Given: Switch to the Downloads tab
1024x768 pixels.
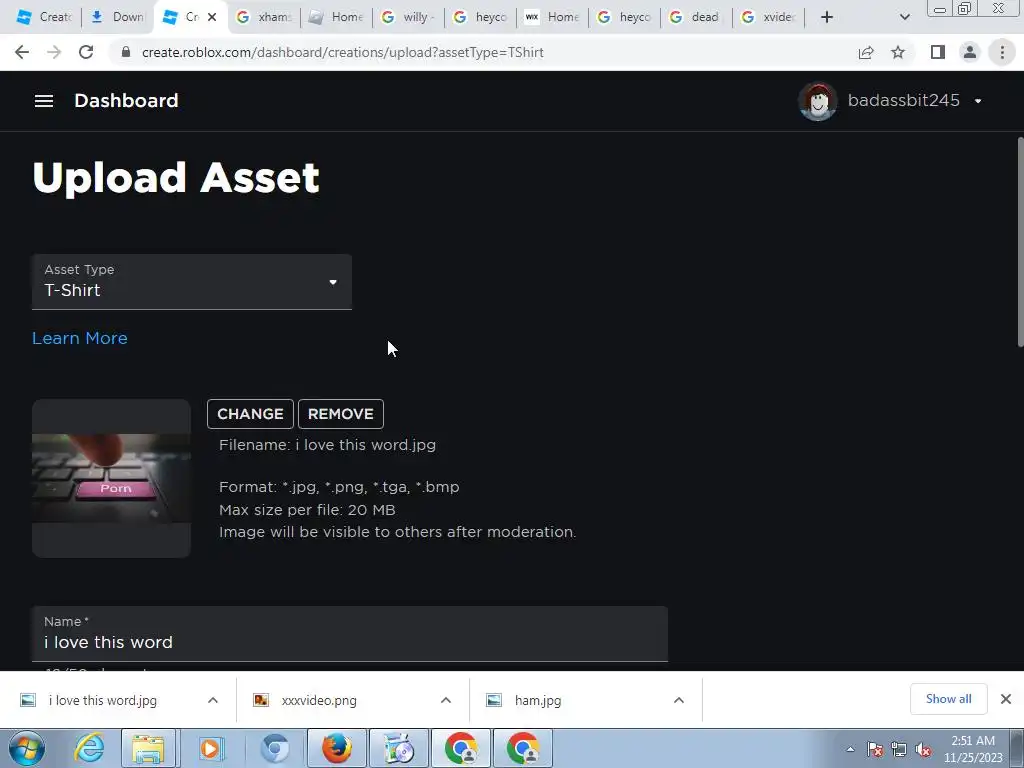Looking at the screenshot, I should [118, 17].
